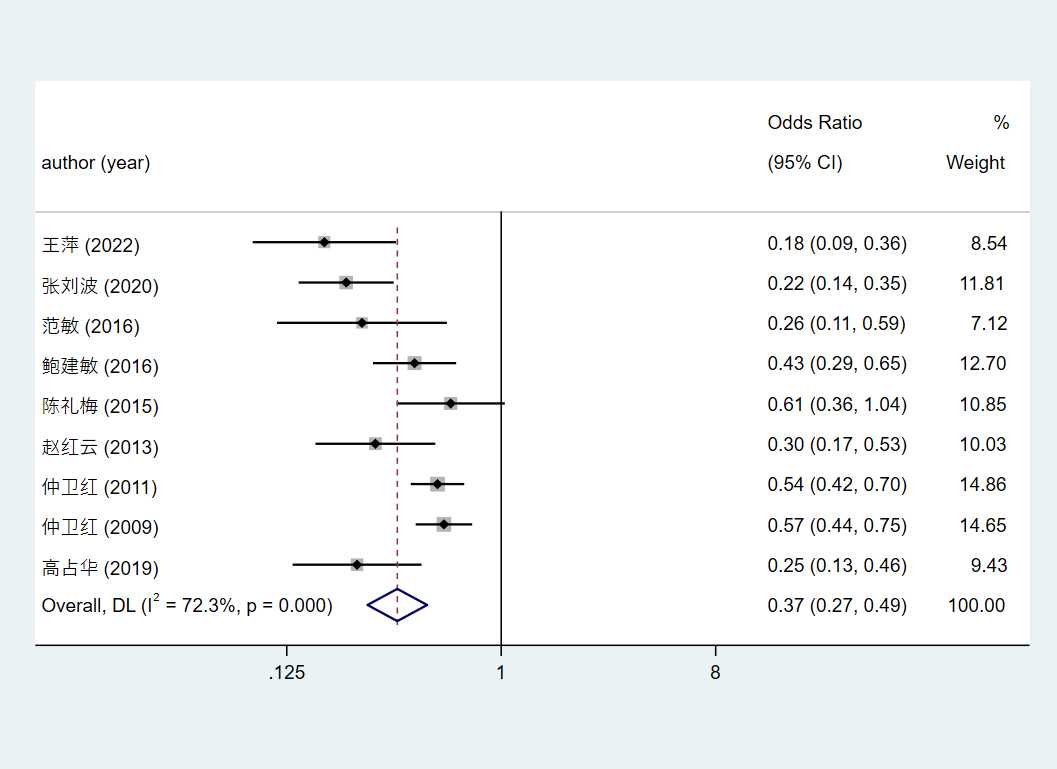Click the 仲卫红 (2011) point estimate marker
The image size is (1057, 769).
click(437, 484)
